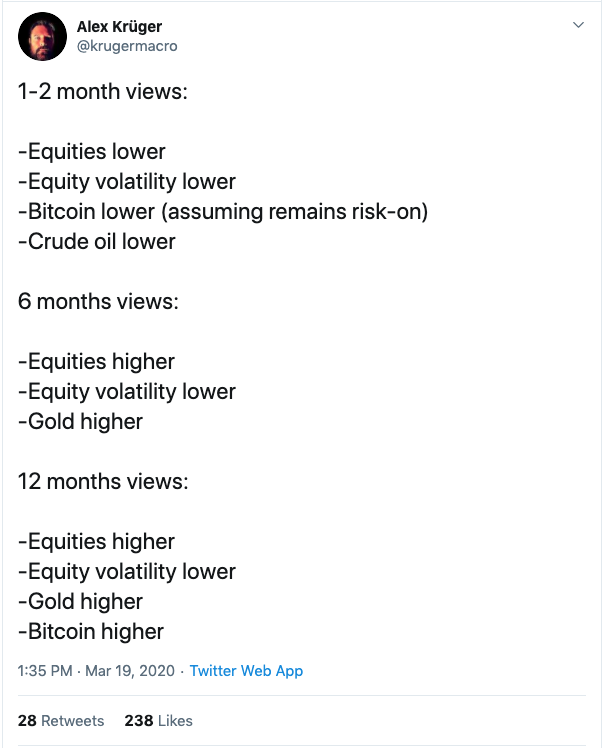Open Alex Krüger's profile picture
Screen dimensions: 605x748
tap(42, 36)
